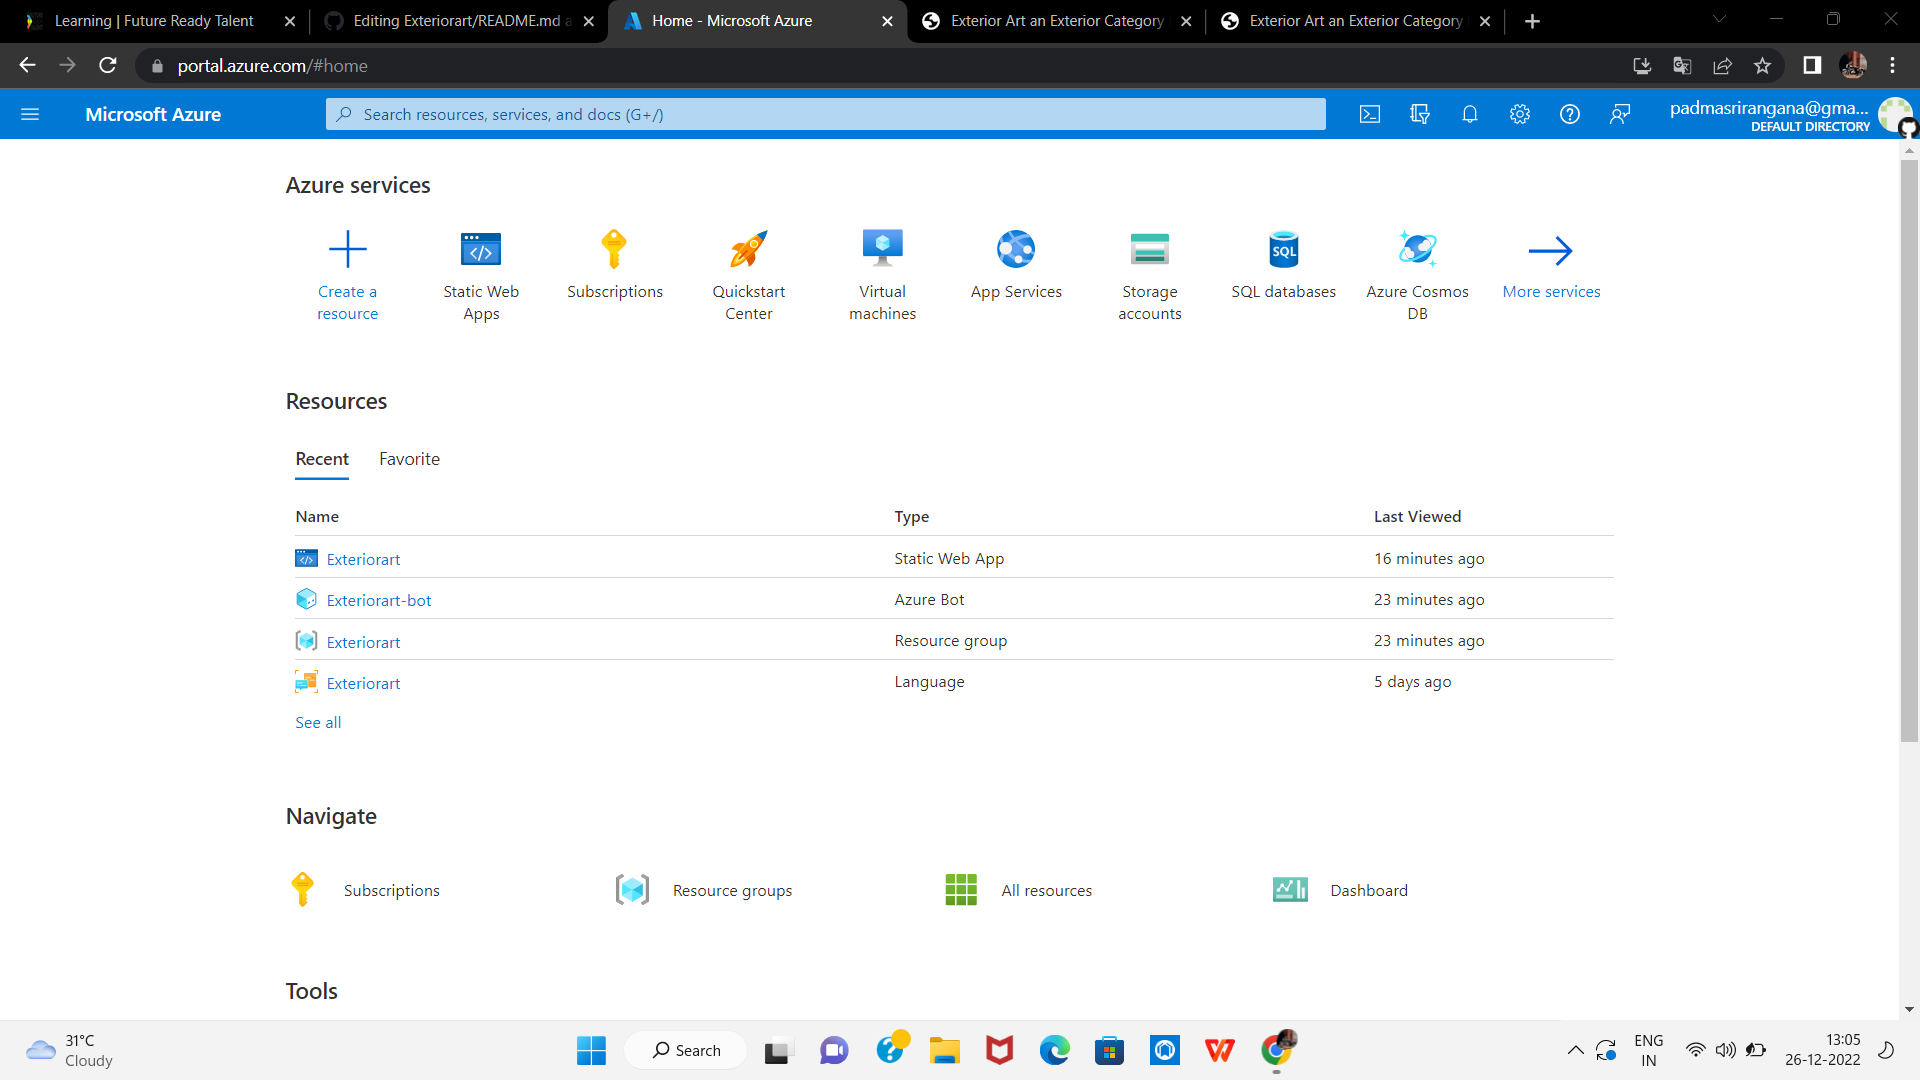Open Directories and subscriptions filter icon
The height and width of the screenshot is (1080, 1920).
coord(1420,114)
